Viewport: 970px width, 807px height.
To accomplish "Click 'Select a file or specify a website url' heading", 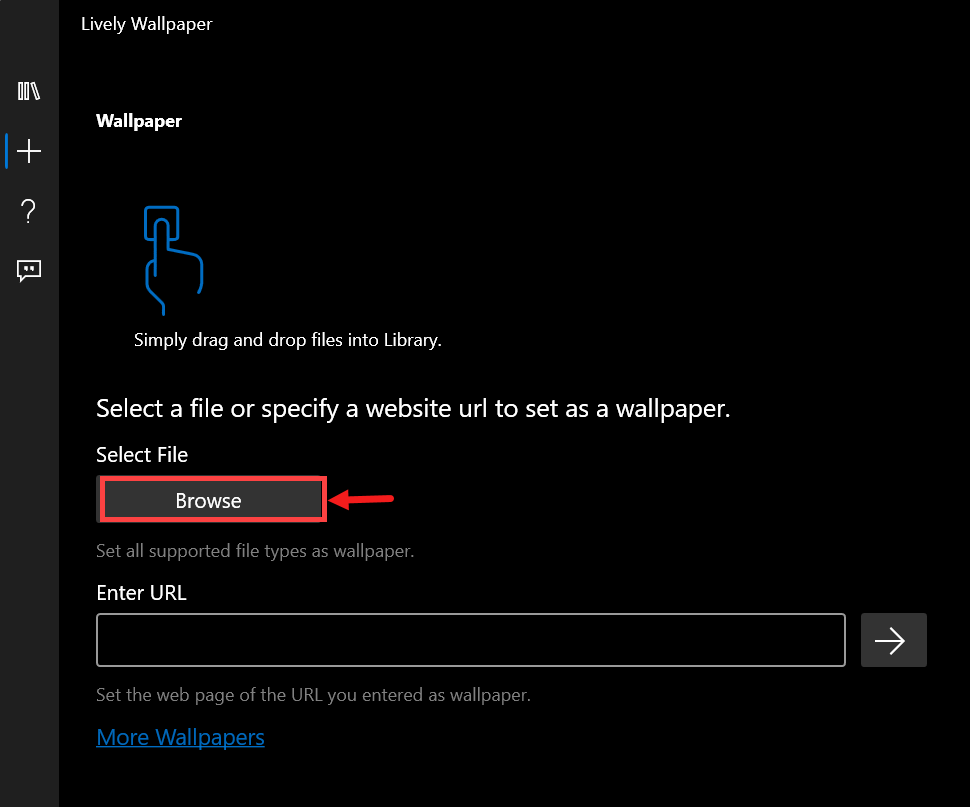I will point(413,409).
